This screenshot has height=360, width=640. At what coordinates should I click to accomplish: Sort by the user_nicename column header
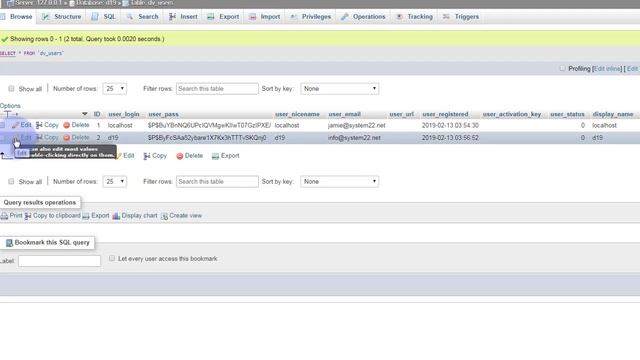click(297, 114)
